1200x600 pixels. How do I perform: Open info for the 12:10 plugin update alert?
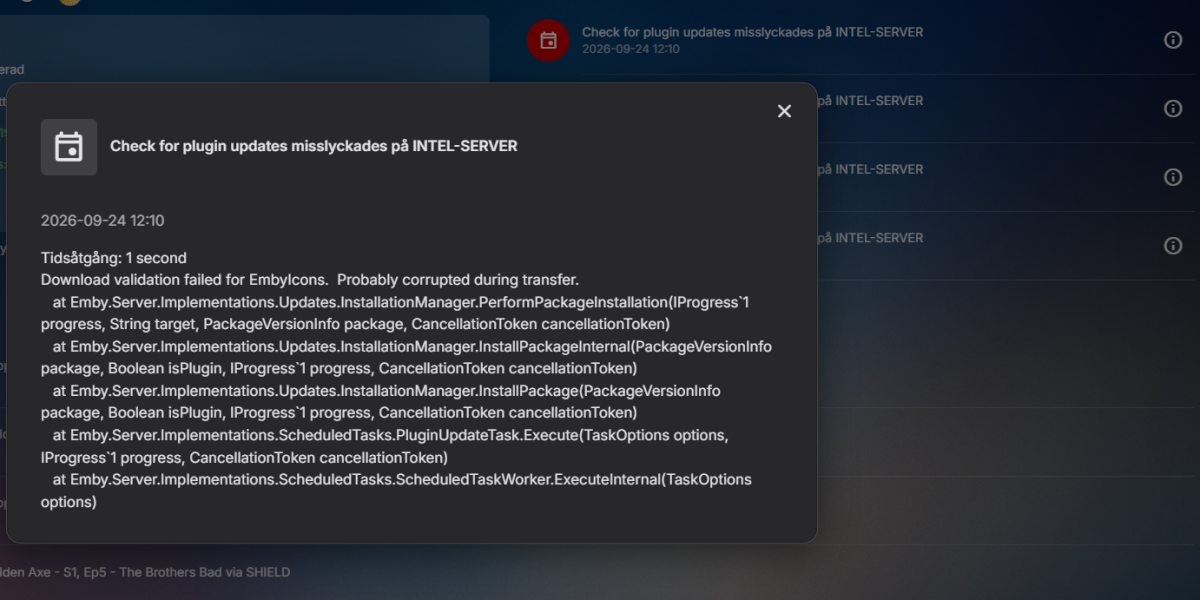click(x=1173, y=40)
